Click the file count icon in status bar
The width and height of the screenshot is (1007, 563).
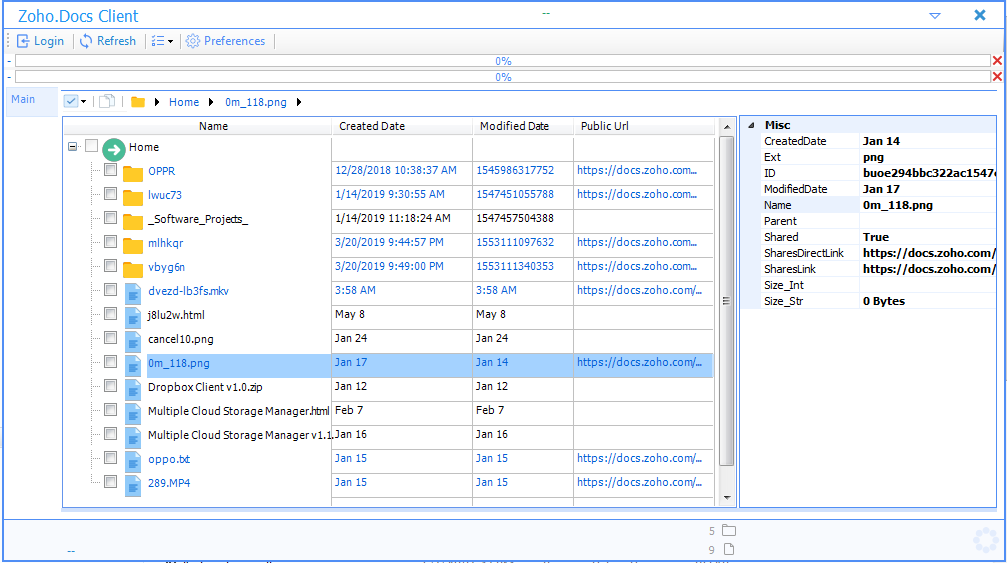pos(729,549)
